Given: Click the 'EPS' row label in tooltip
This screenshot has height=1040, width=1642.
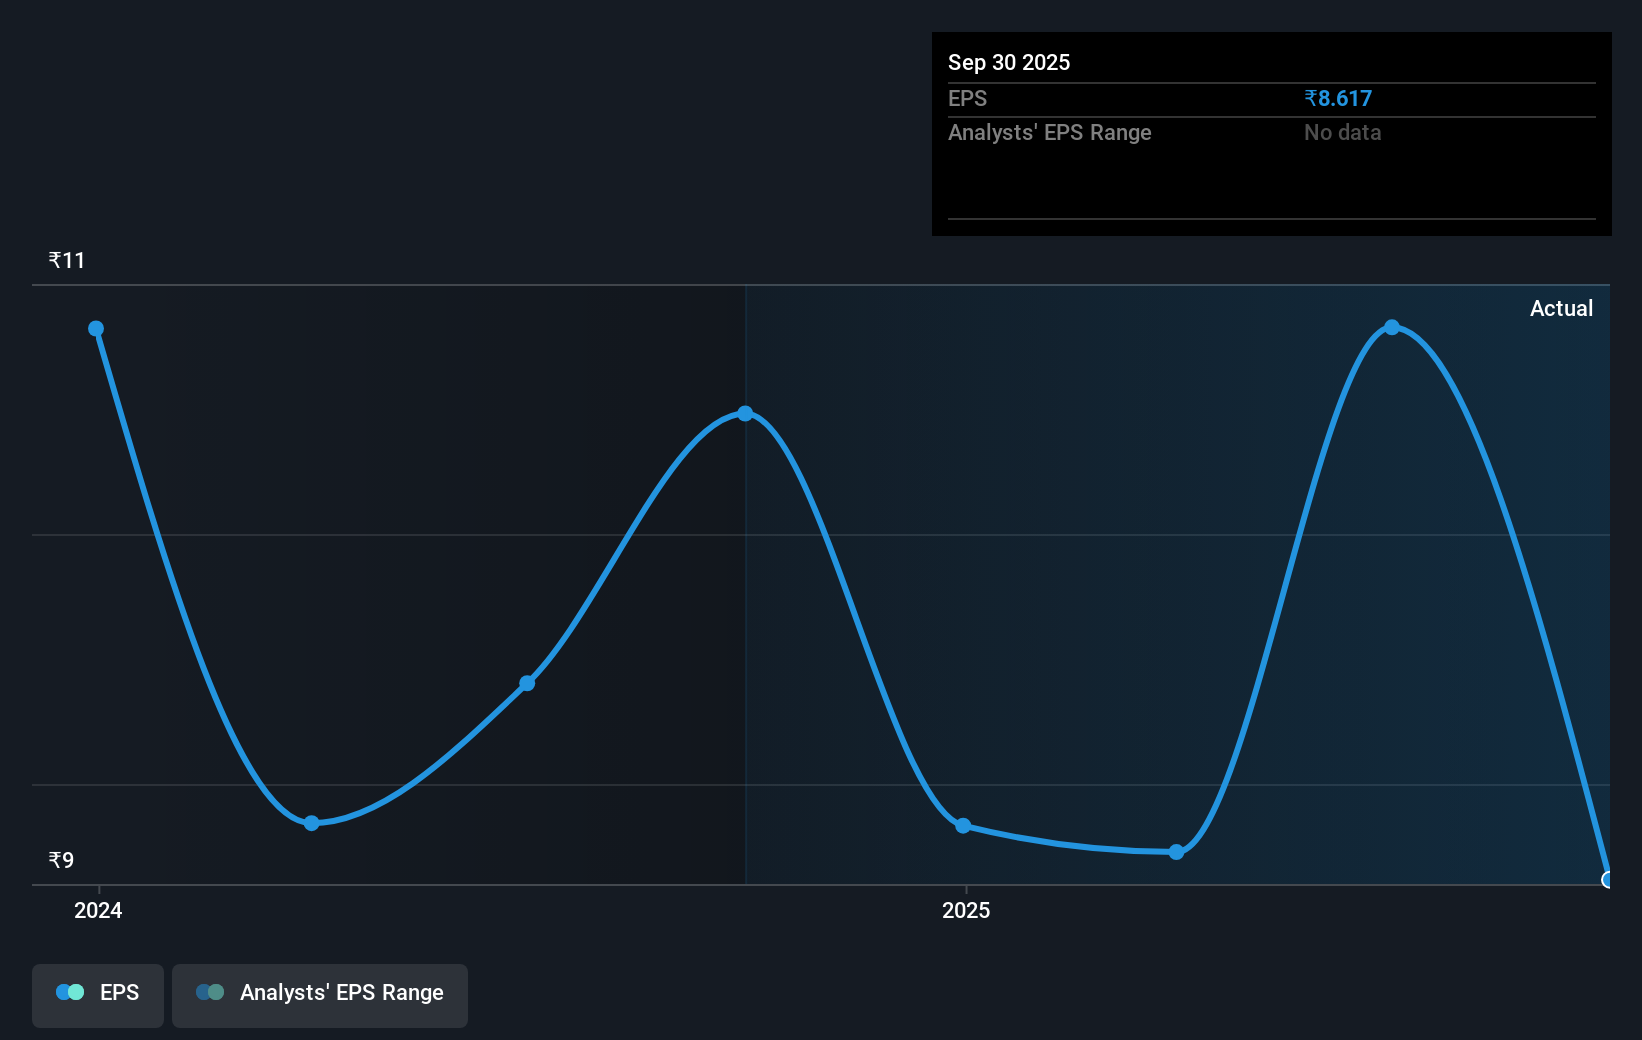Looking at the screenshot, I should (x=967, y=99).
